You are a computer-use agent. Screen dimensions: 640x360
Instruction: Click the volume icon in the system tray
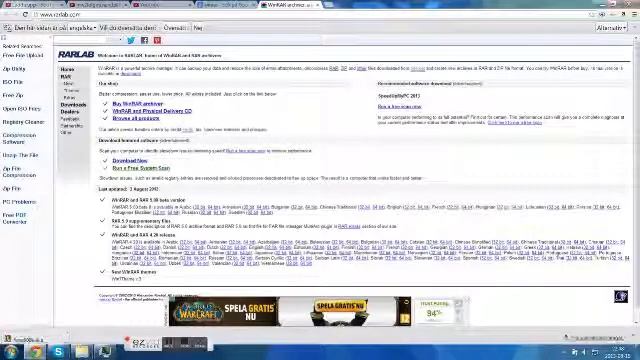click(584, 352)
